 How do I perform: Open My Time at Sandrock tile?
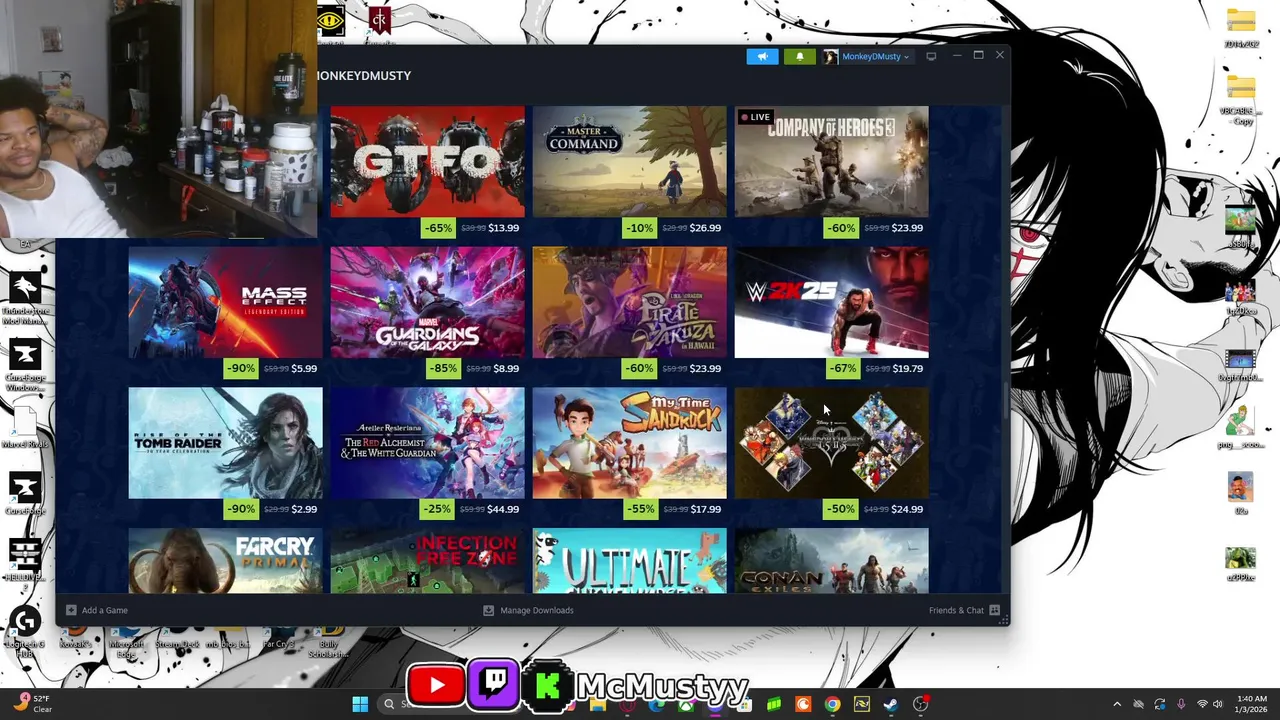point(629,443)
